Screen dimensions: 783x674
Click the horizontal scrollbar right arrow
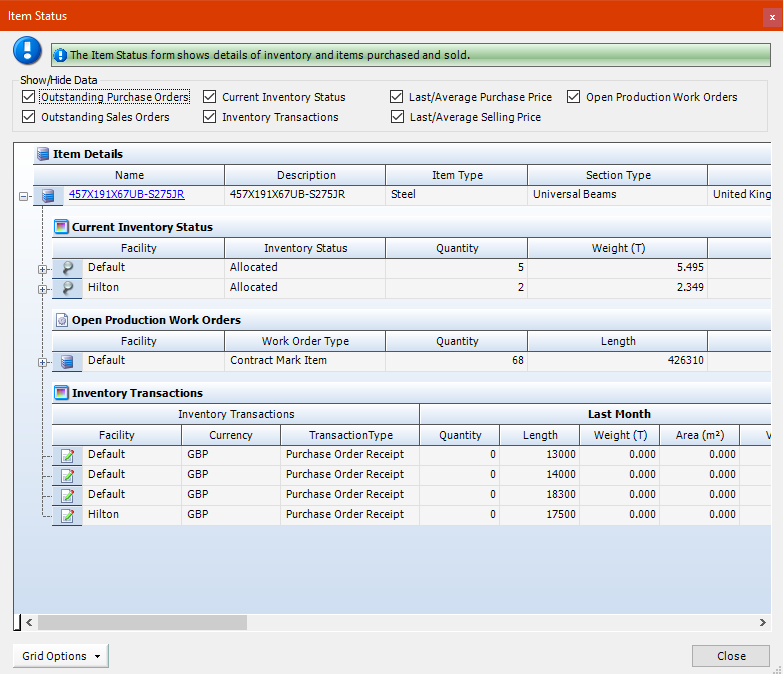tap(763, 622)
